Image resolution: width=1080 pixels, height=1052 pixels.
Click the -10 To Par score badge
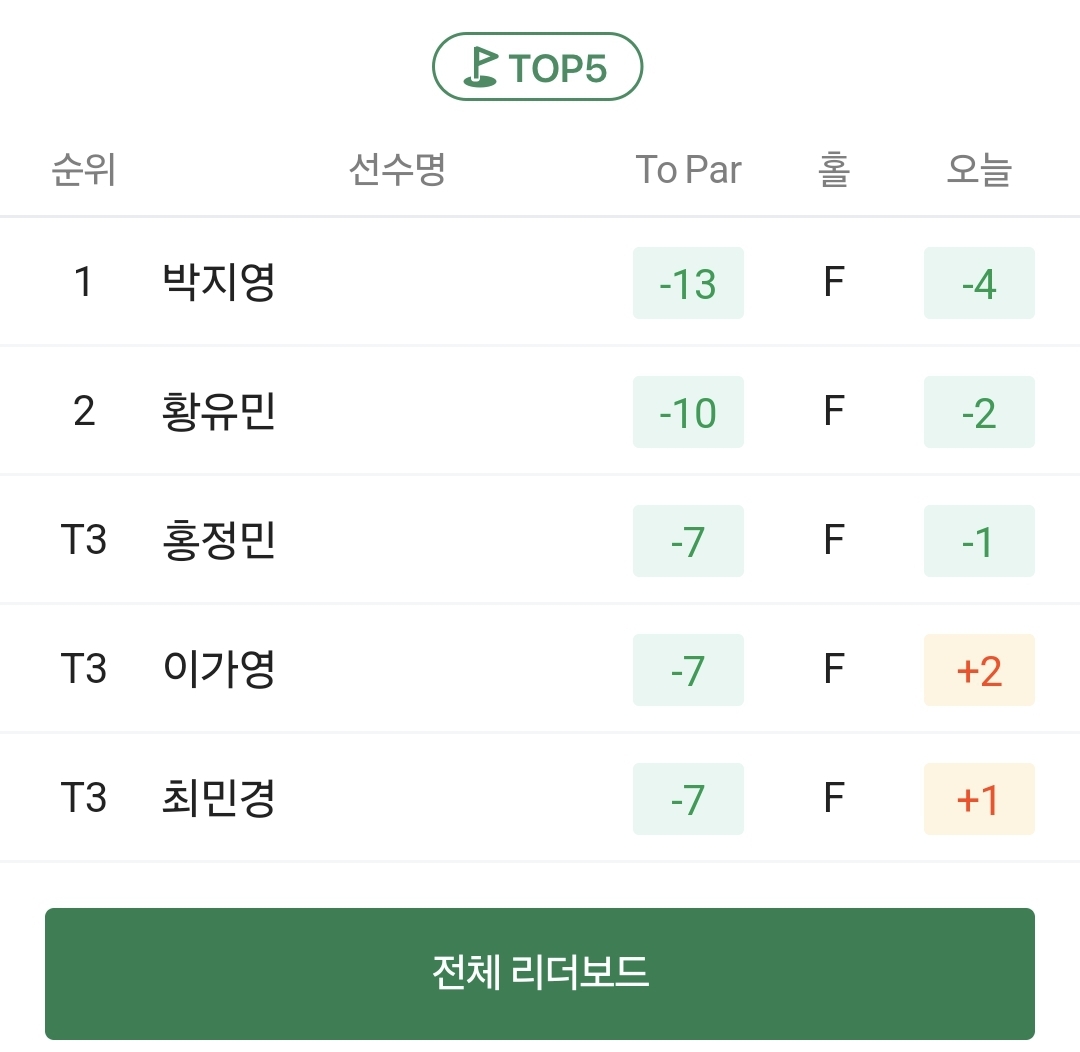[x=688, y=412]
